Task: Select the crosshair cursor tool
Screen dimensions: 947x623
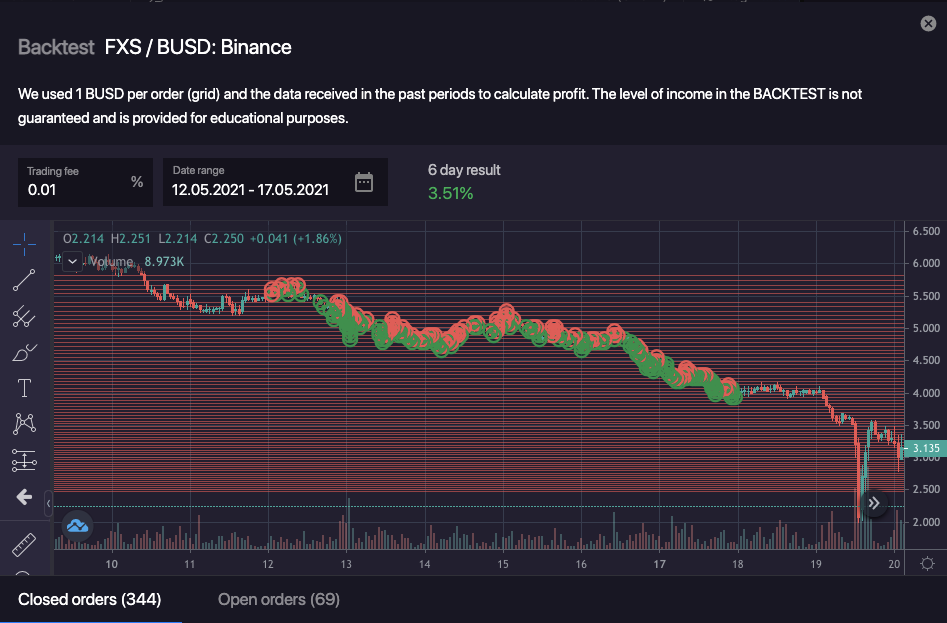Action: 24,244
